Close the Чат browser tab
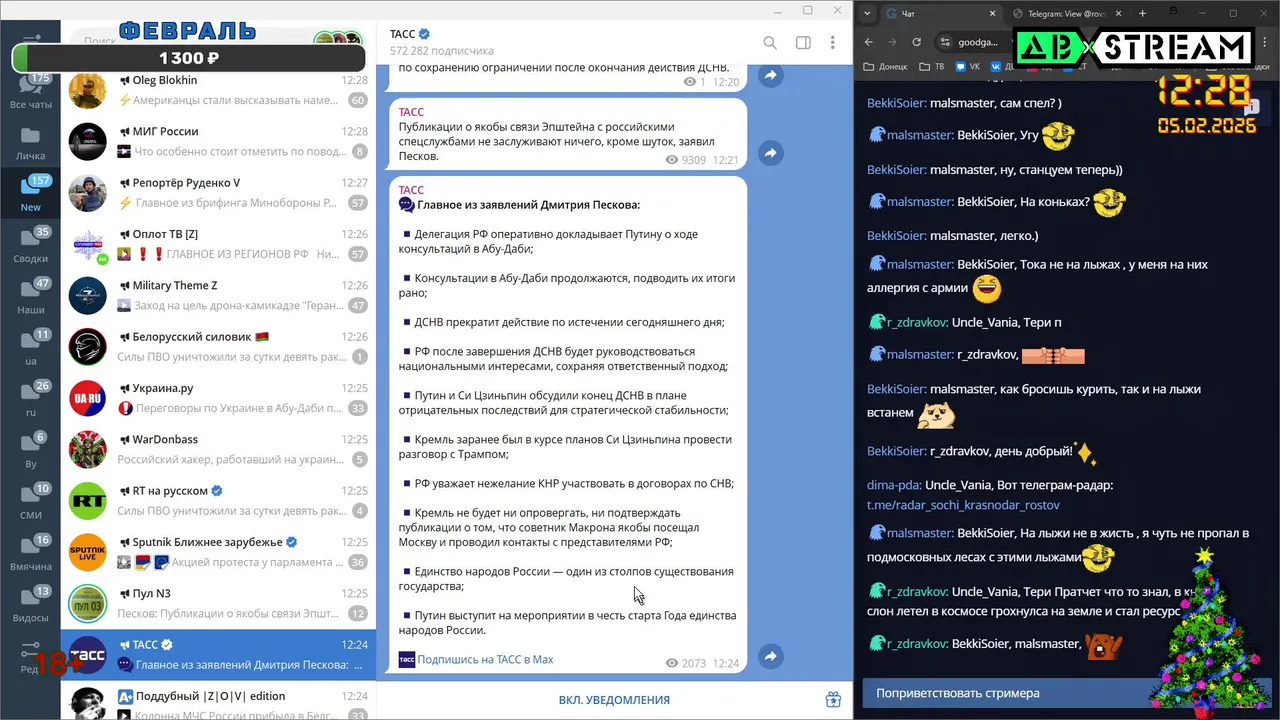Screen dimensions: 1280x720 [x=993, y=13]
